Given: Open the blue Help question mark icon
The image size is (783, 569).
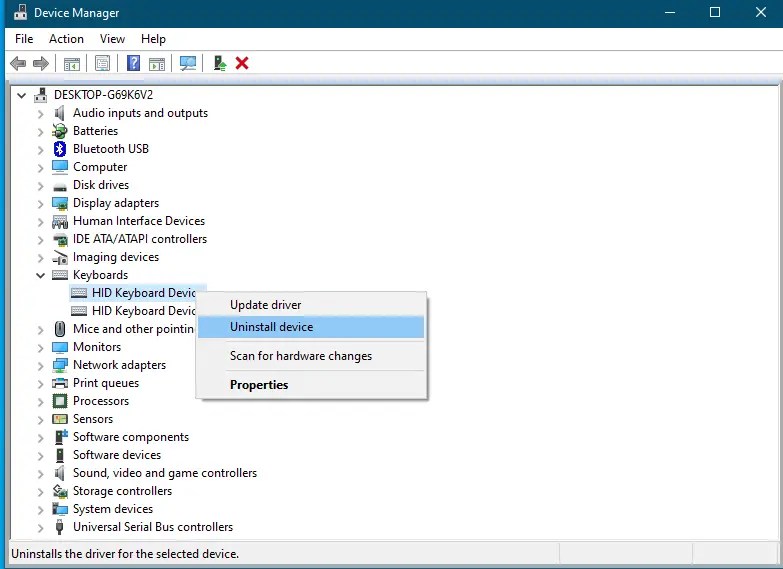Looking at the screenshot, I should (x=133, y=63).
